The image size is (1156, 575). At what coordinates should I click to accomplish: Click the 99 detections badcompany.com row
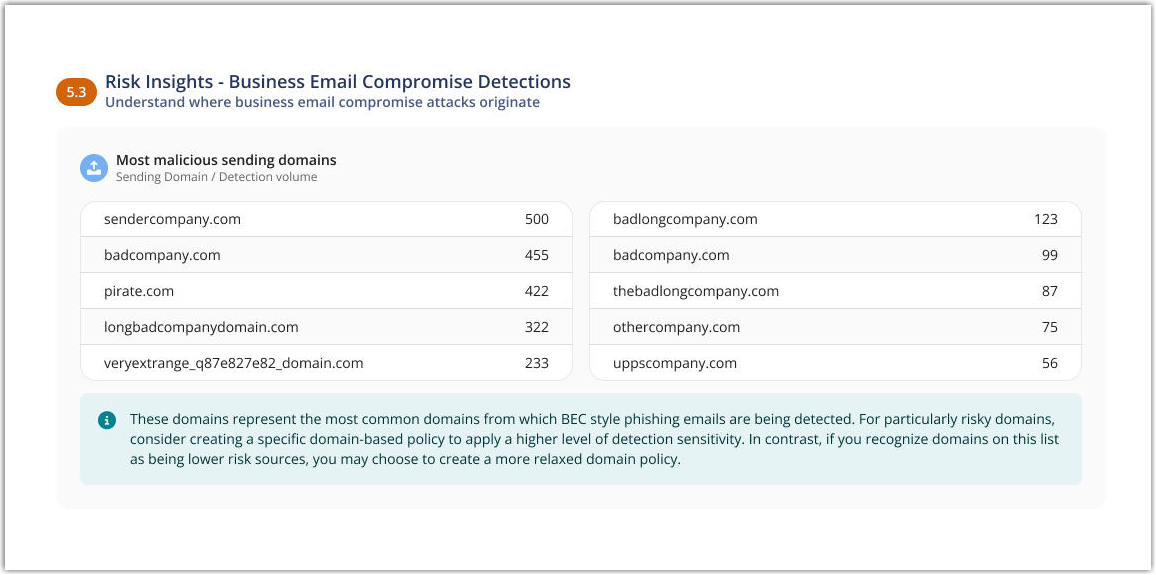[x=835, y=255]
